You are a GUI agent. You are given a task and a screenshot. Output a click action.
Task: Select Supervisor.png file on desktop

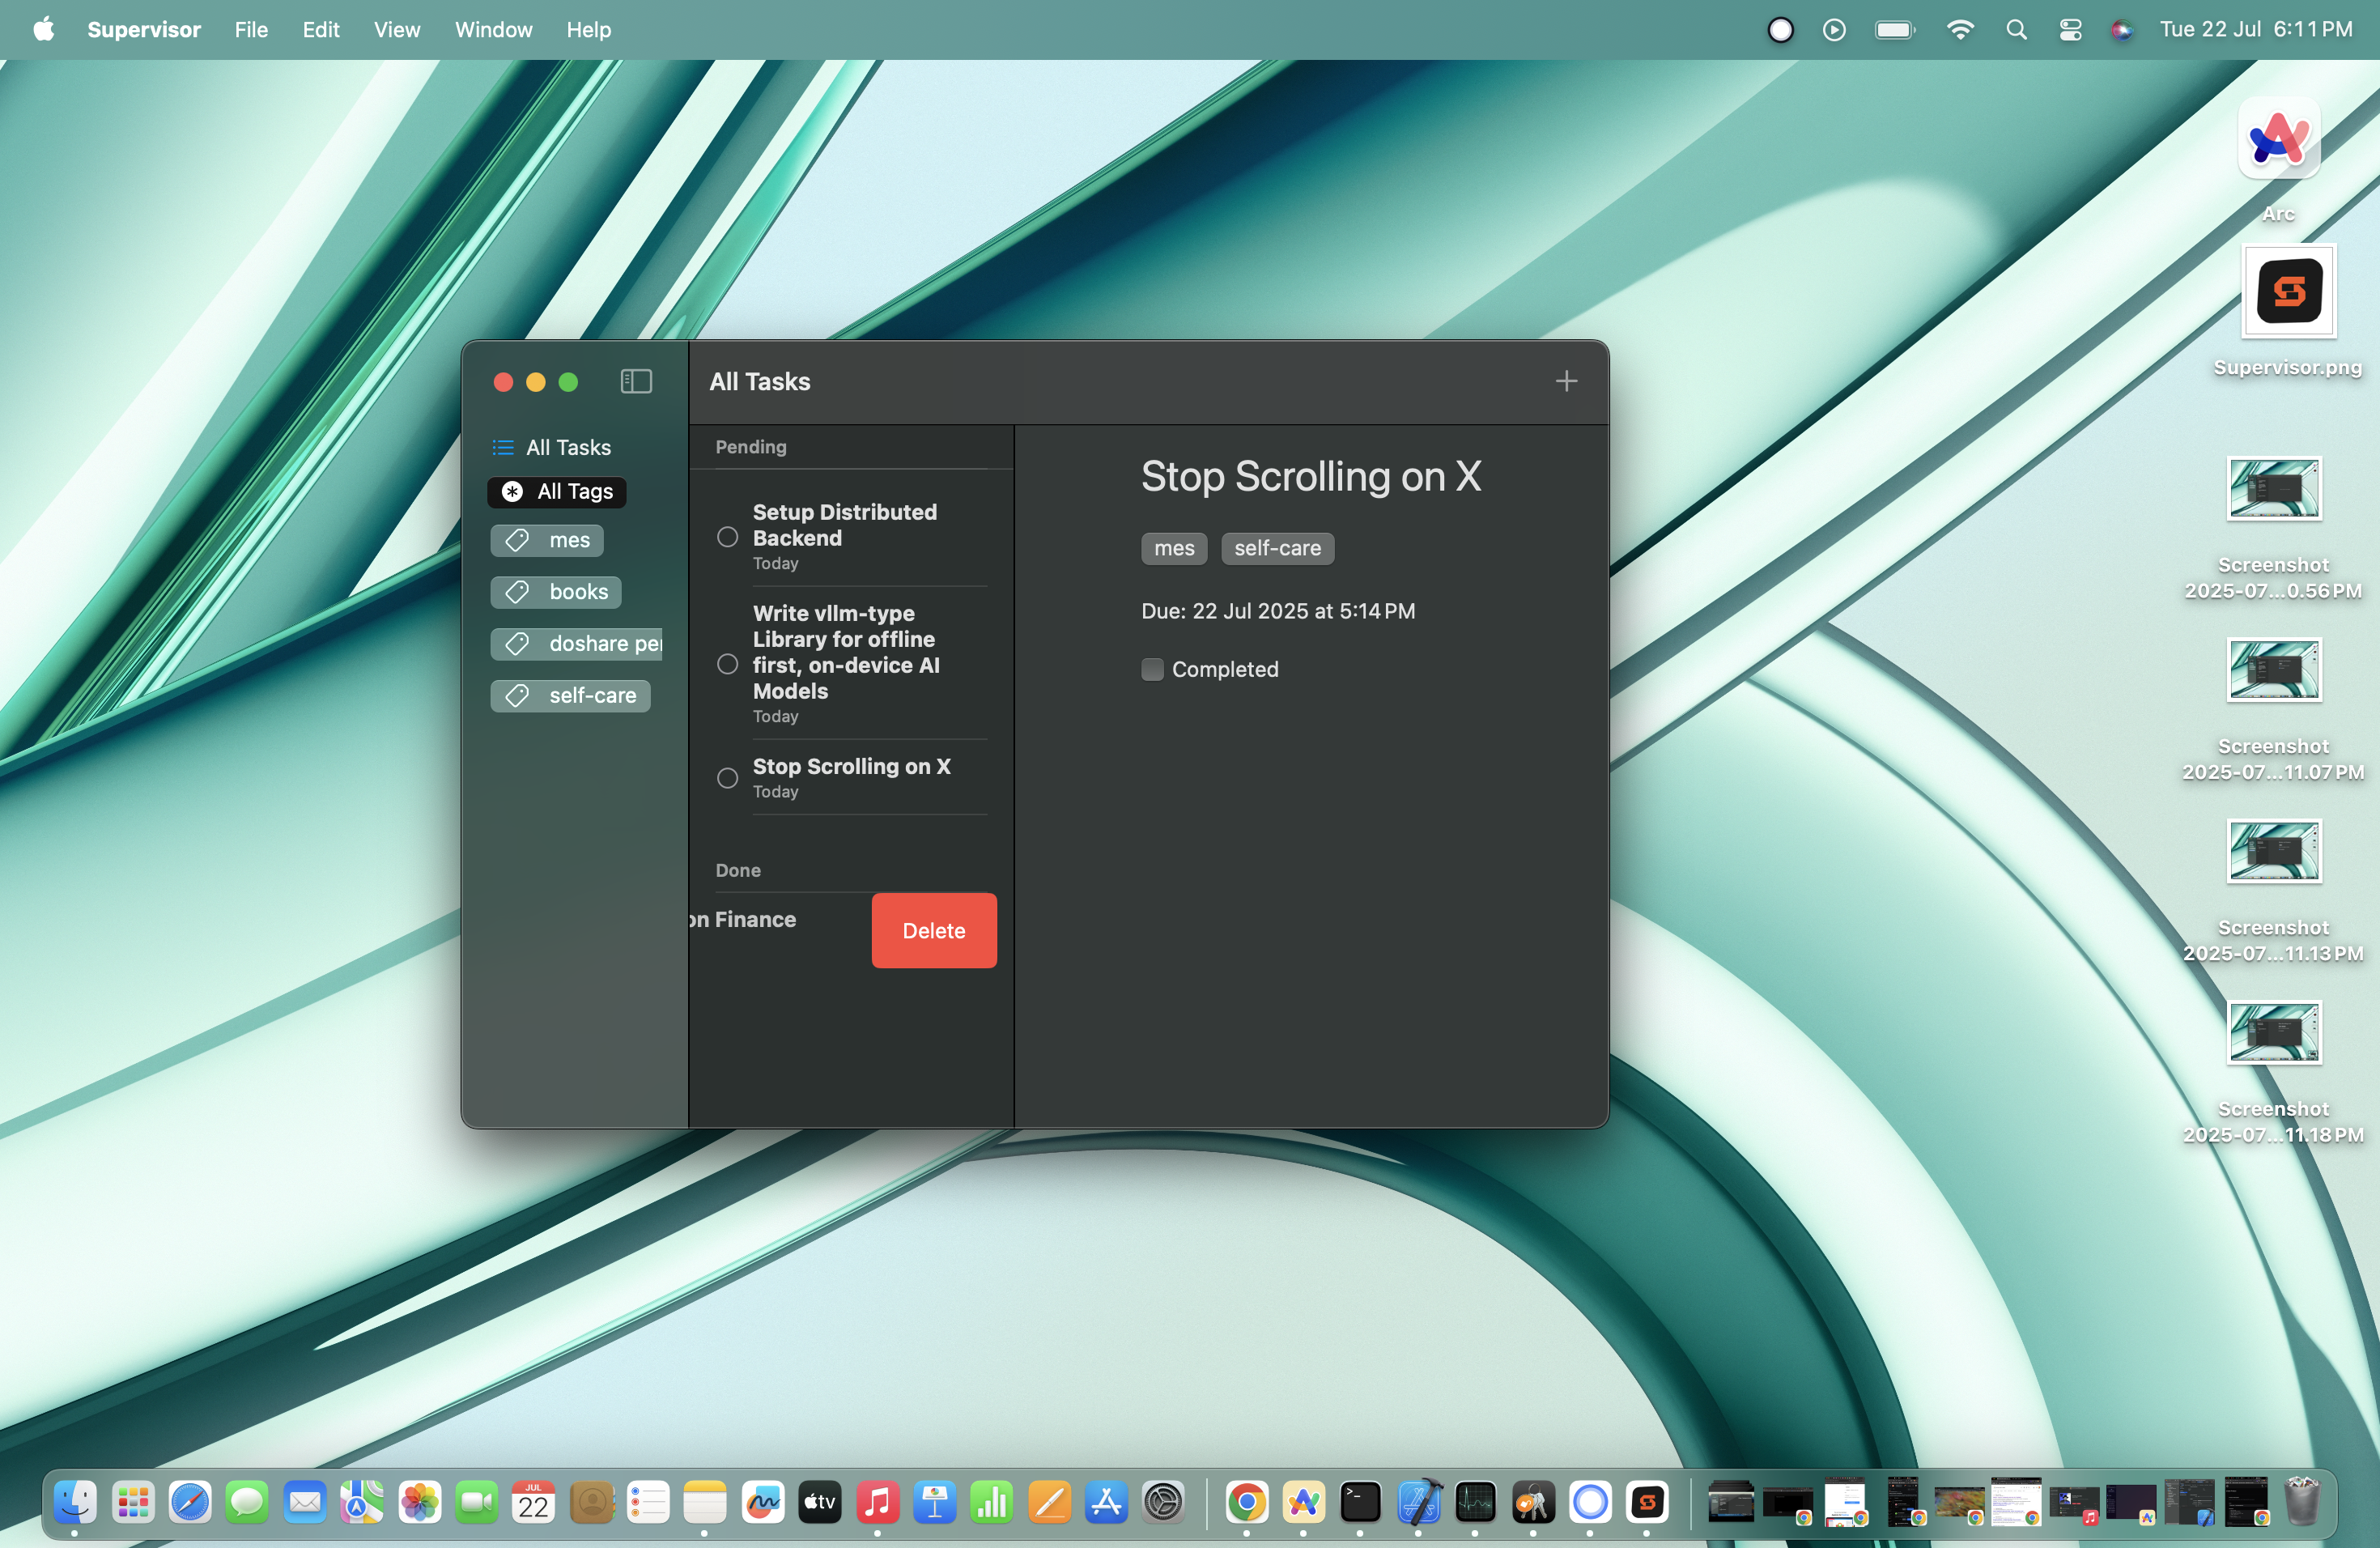pos(2288,291)
